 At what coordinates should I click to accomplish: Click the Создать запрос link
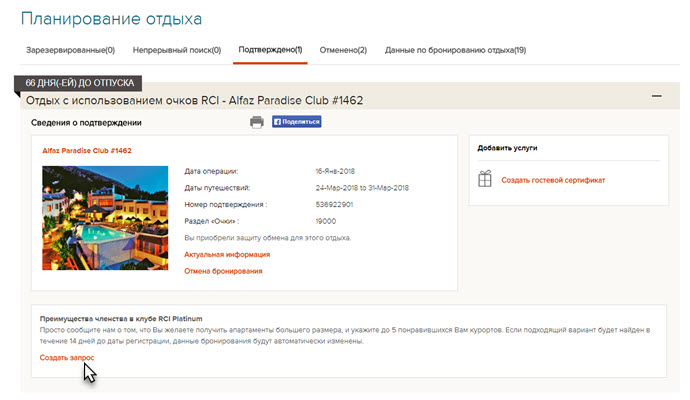[x=67, y=358]
